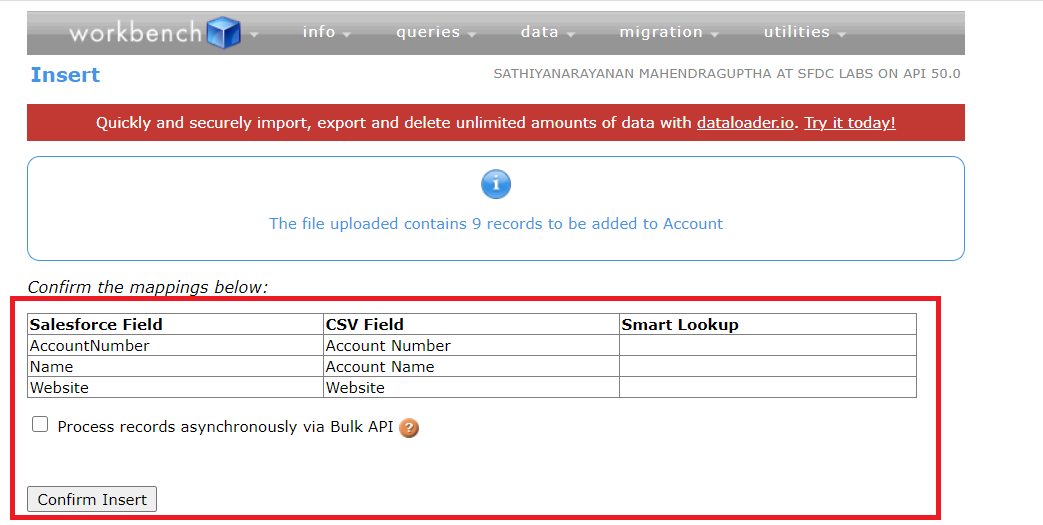
Task: Open the utilities menu
Action: pyautogui.click(x=796, y=32)
